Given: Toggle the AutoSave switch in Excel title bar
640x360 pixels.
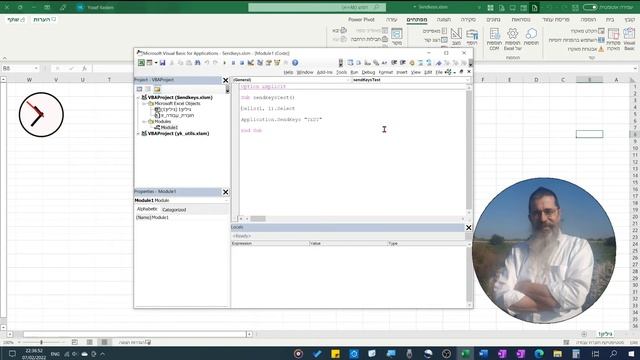Looking at the screenshot, I should [x=590, y=7].
